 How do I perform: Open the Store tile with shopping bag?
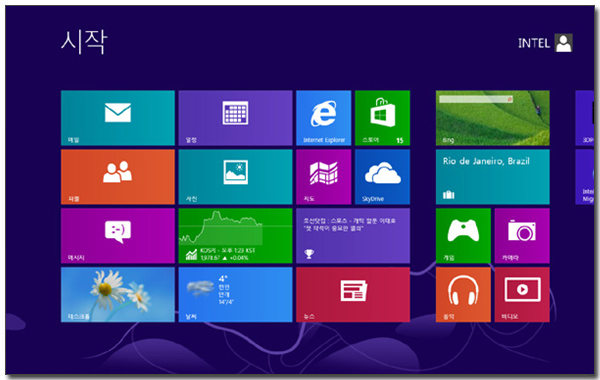pos(382,118)
